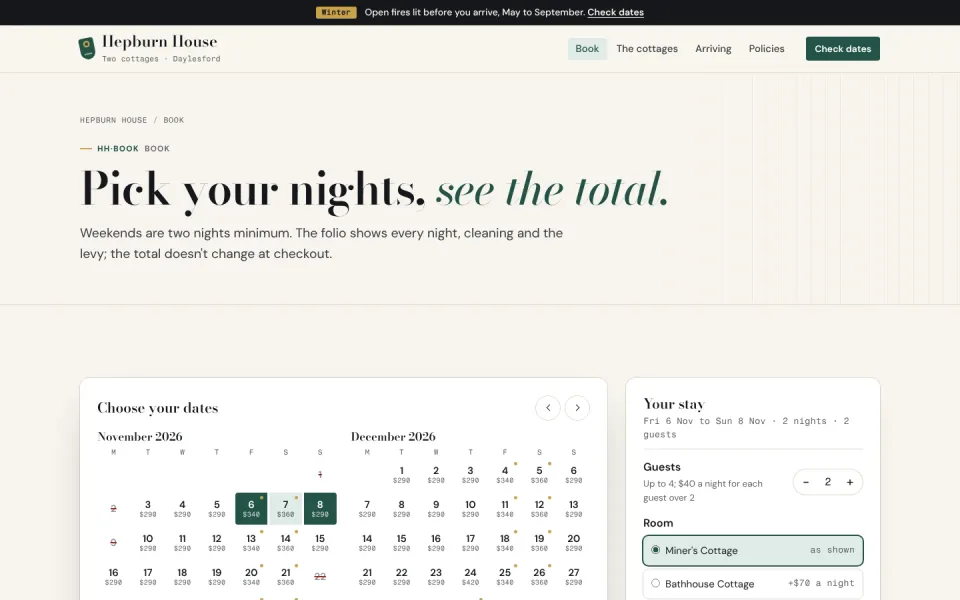Go to previous calendar month
This screenshot has height=600, width=960.
click(x=548, y=408)
